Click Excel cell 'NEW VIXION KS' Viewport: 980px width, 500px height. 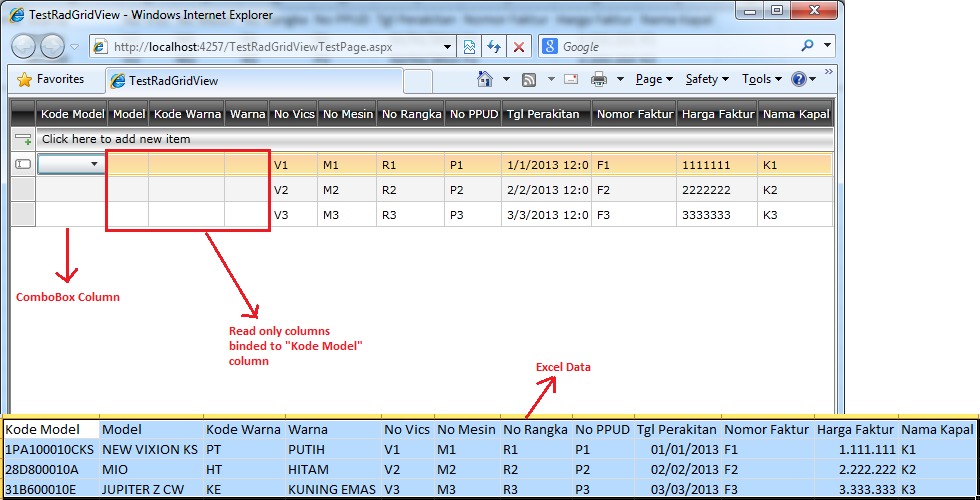(x=152, y=449)
